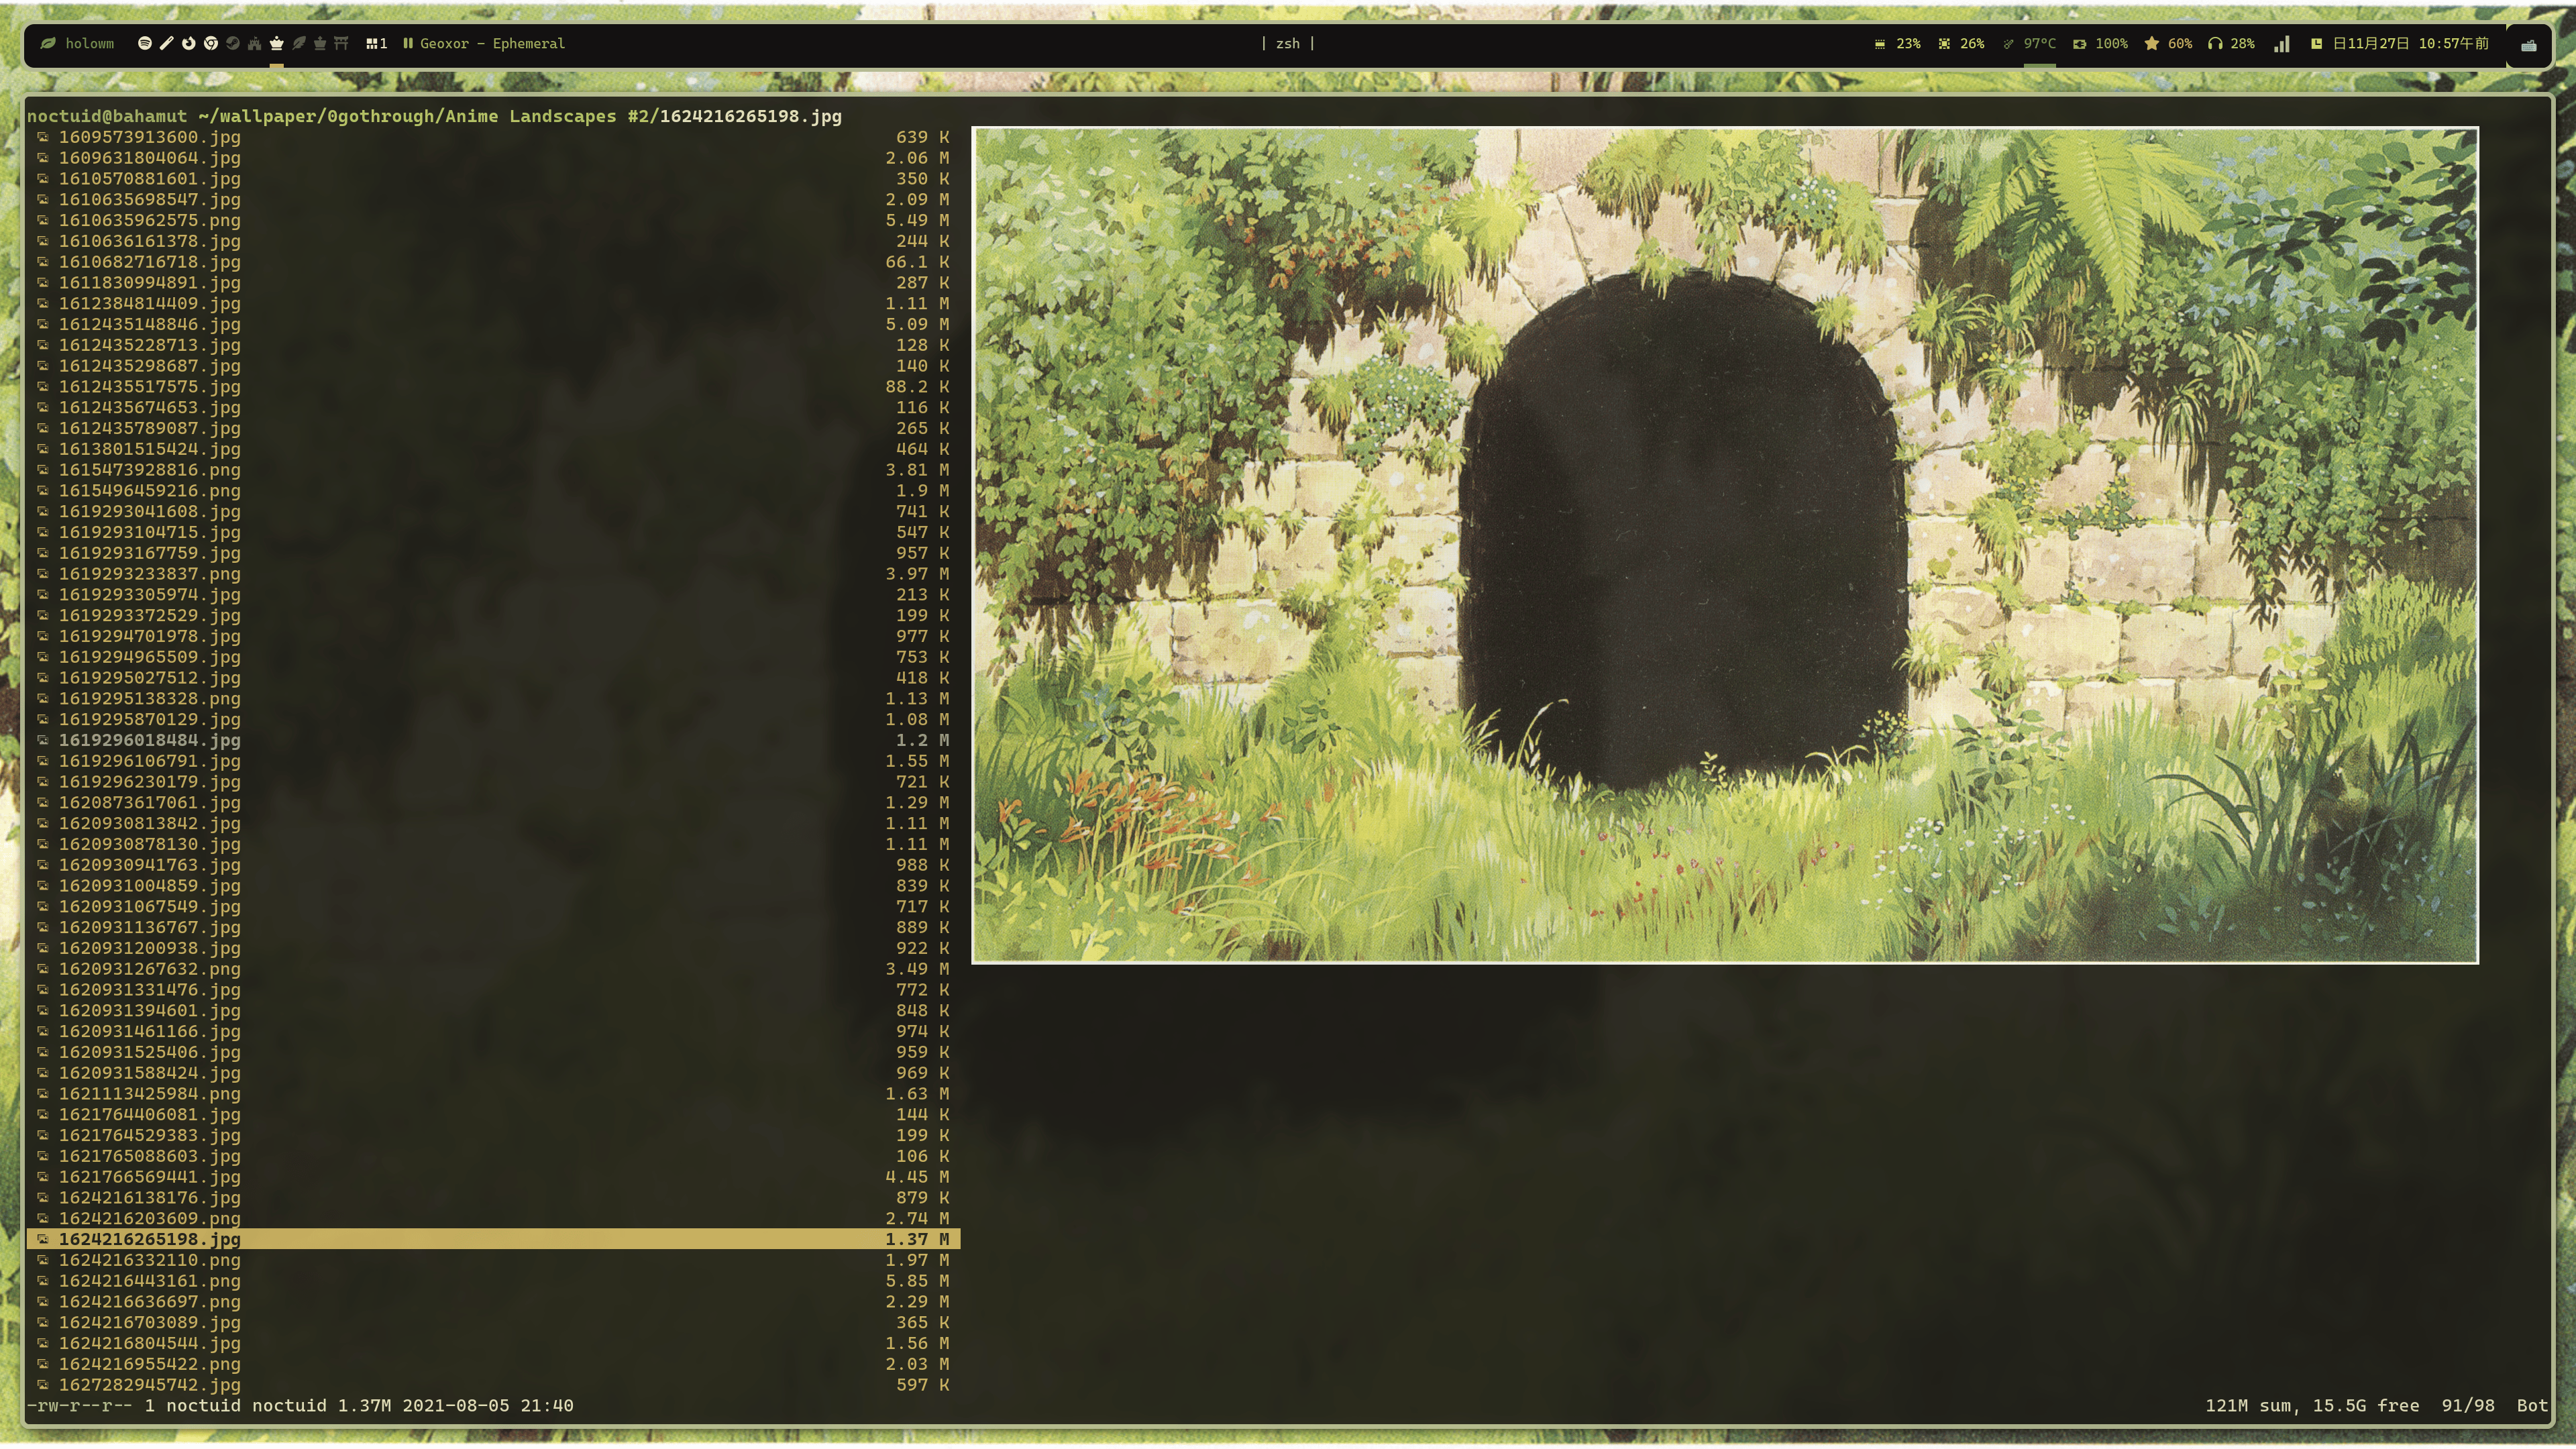2576x1449 pixels.
Task: Select file 1624216804544.jpg
Action: [493, 1343]
